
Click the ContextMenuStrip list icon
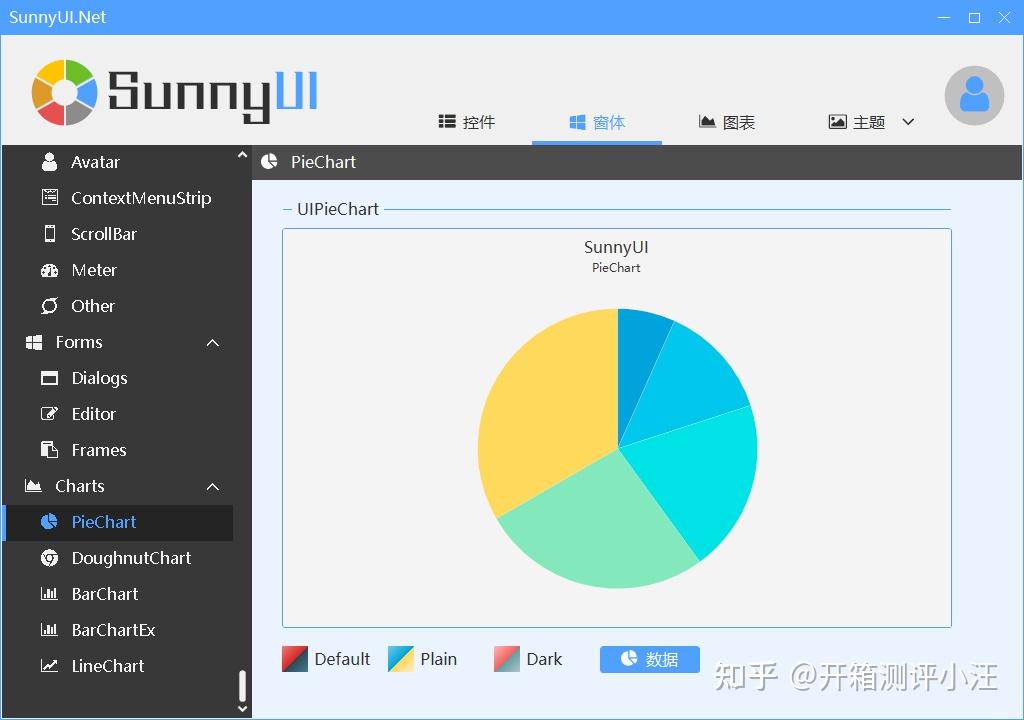click(50, 197)
